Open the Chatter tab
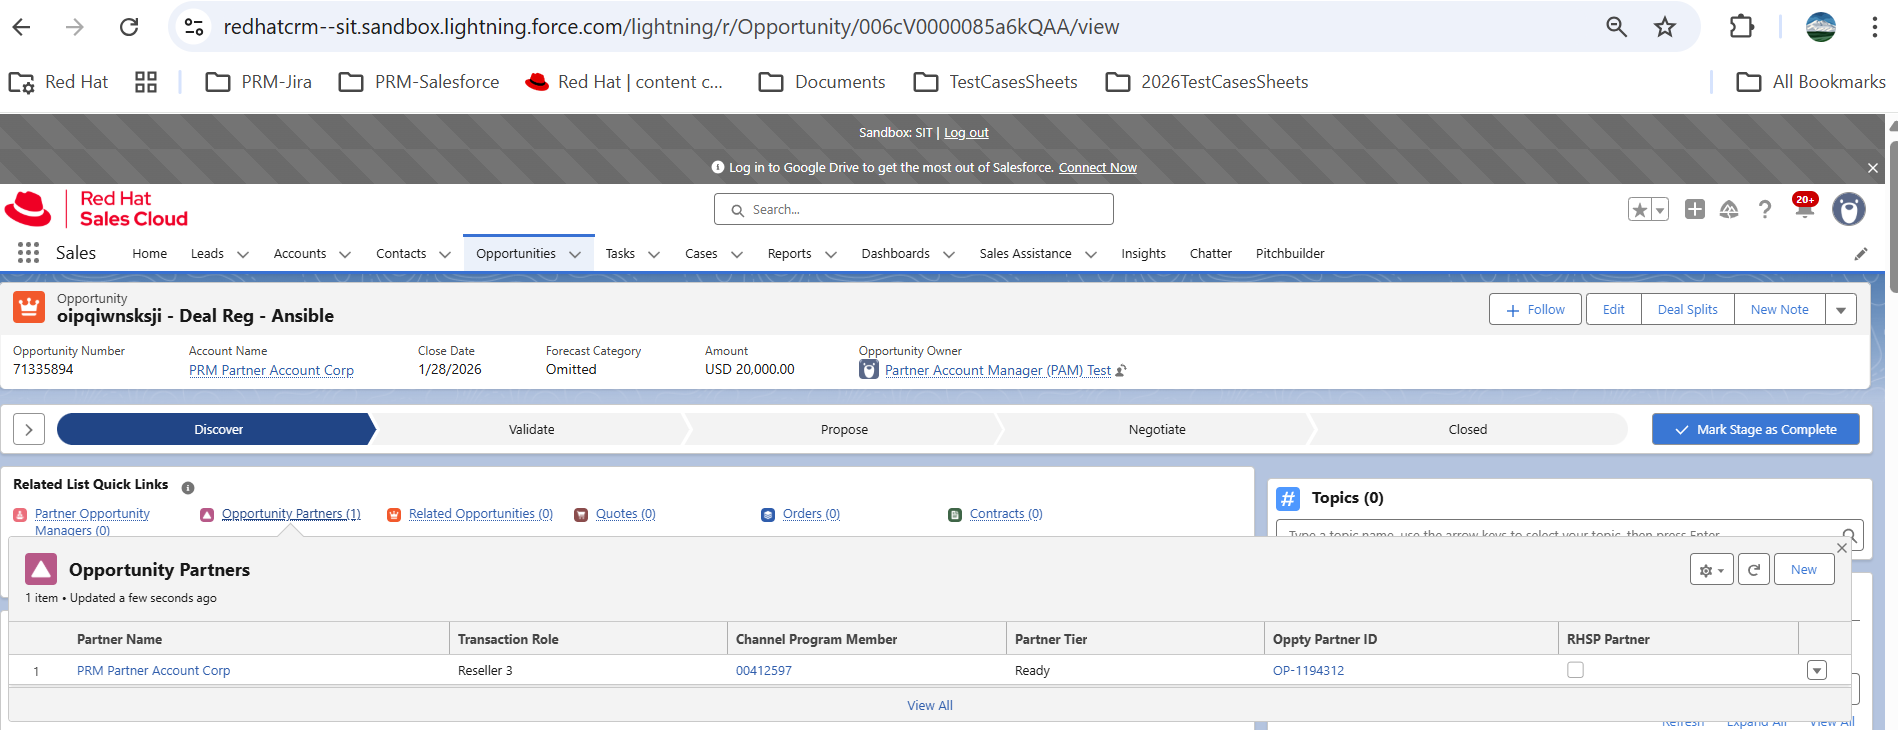This screenshot has height=730, width=1898. click(x=1211, y=254)
